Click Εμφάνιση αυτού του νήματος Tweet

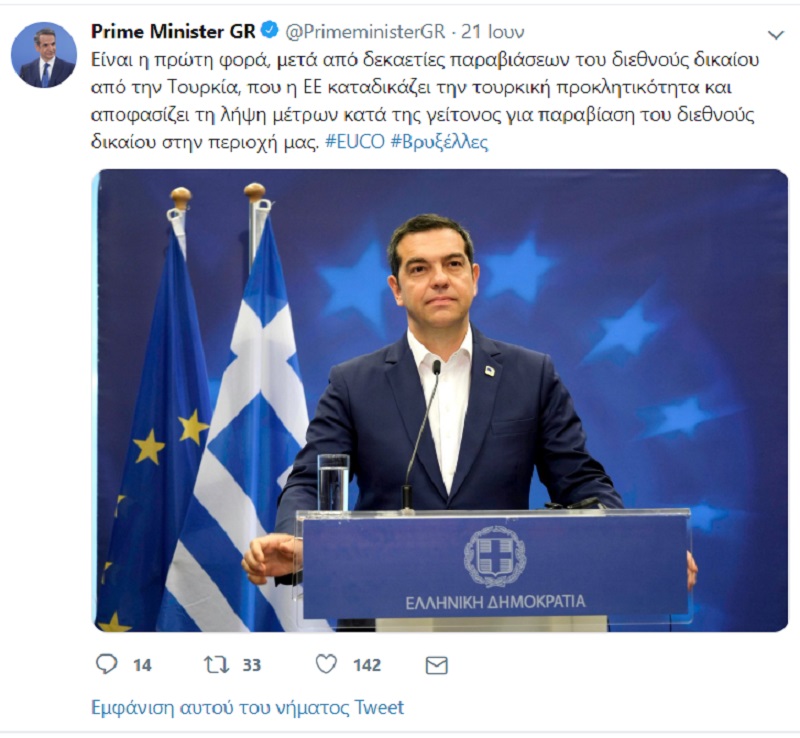pyautogui.click(x=247, y=707)
